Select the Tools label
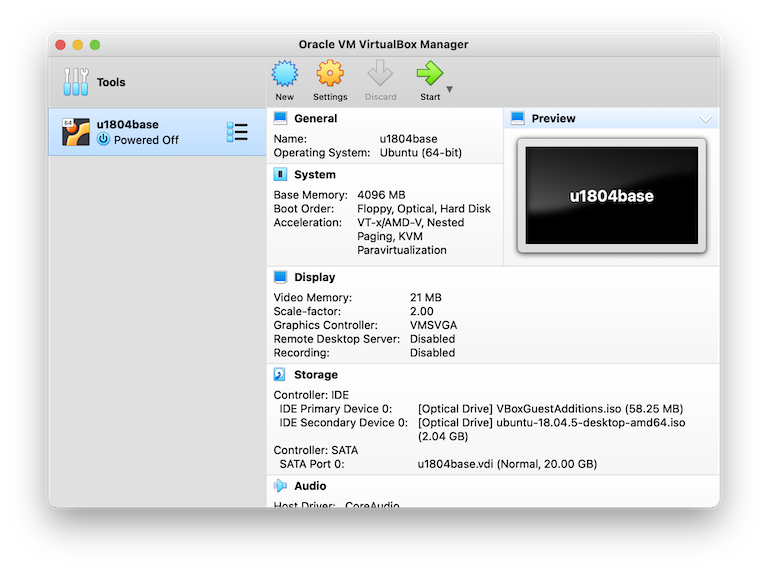The image size is (768, 571). pos(111,82)
